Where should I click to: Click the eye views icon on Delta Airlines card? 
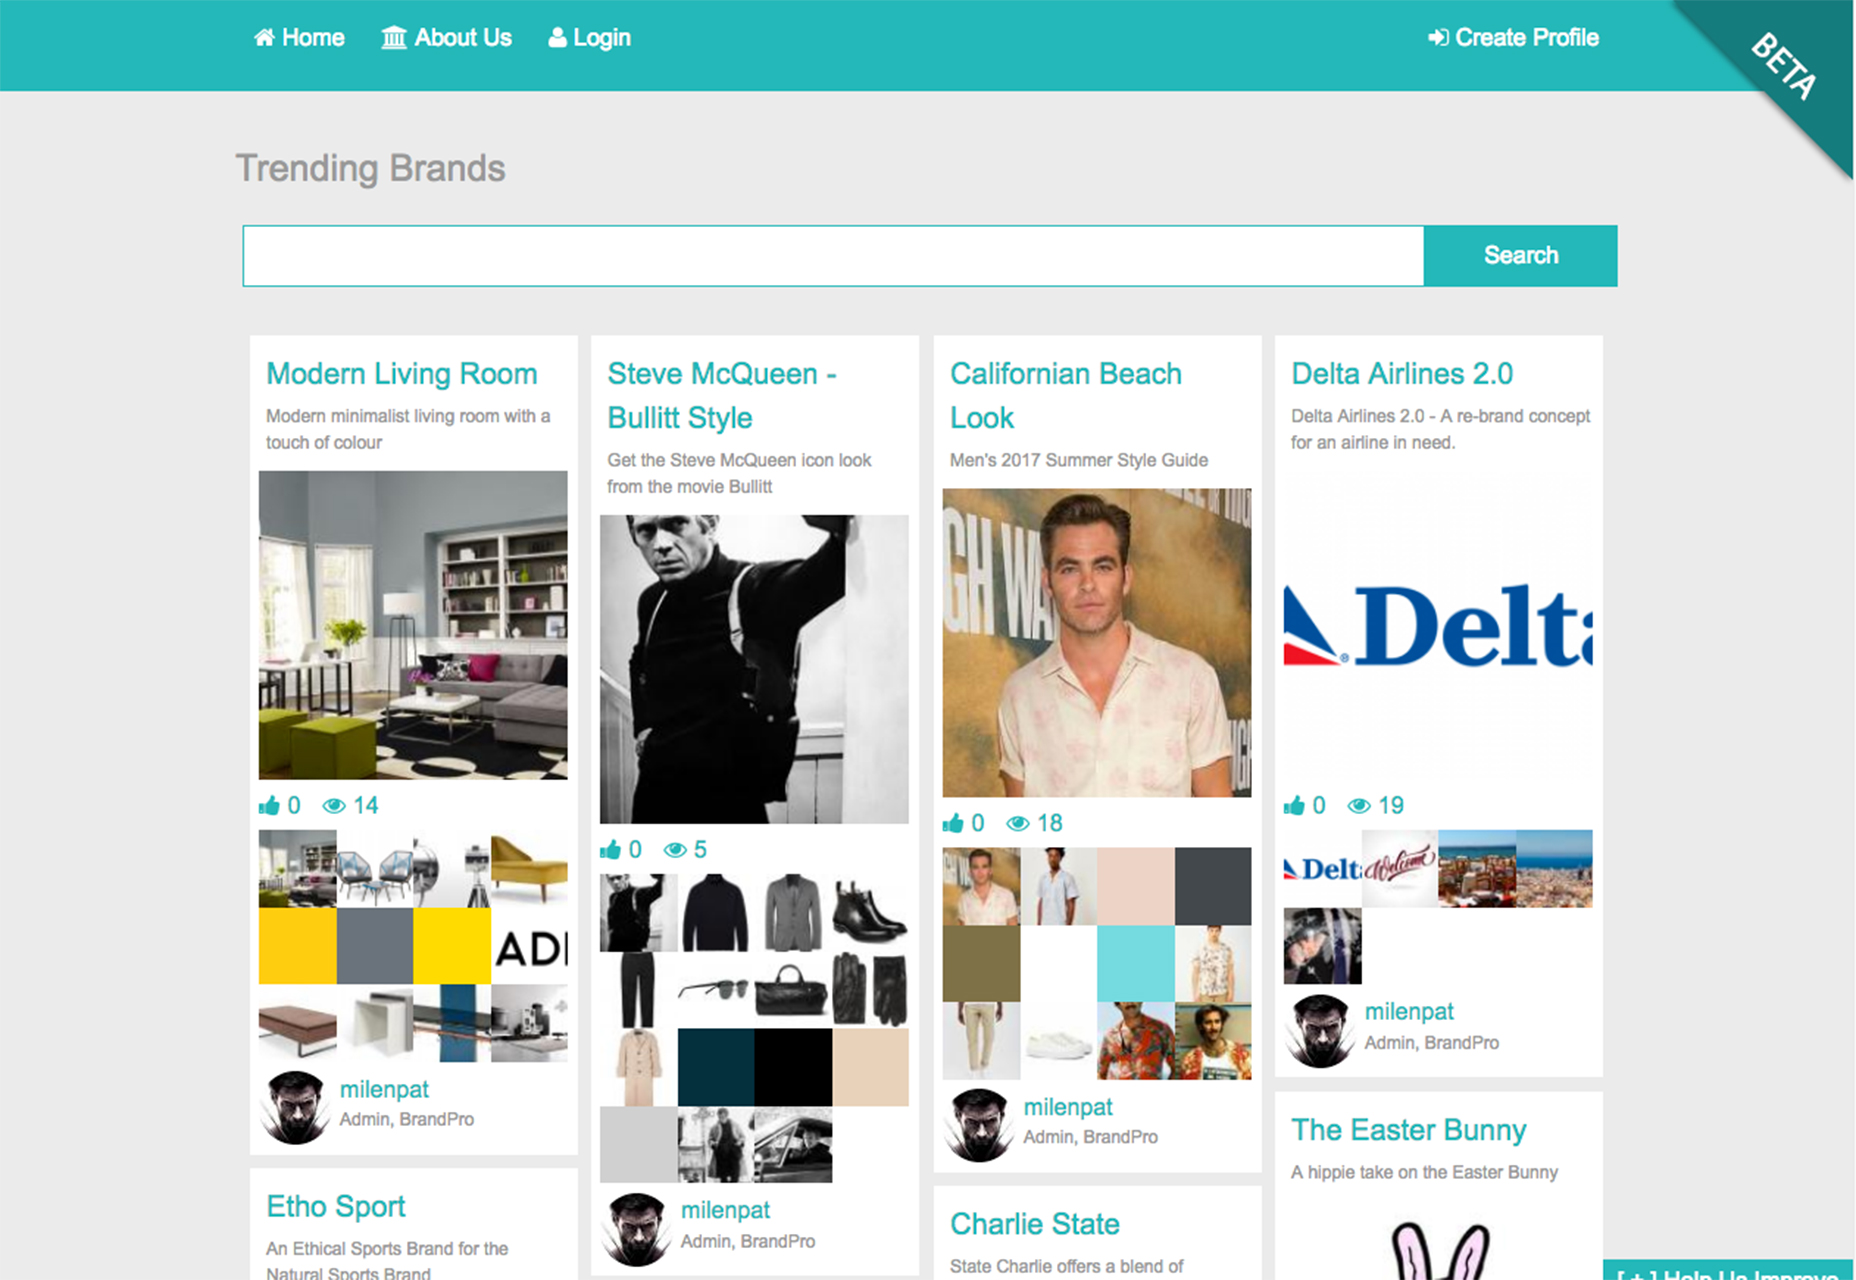[x=1358, y=806]
